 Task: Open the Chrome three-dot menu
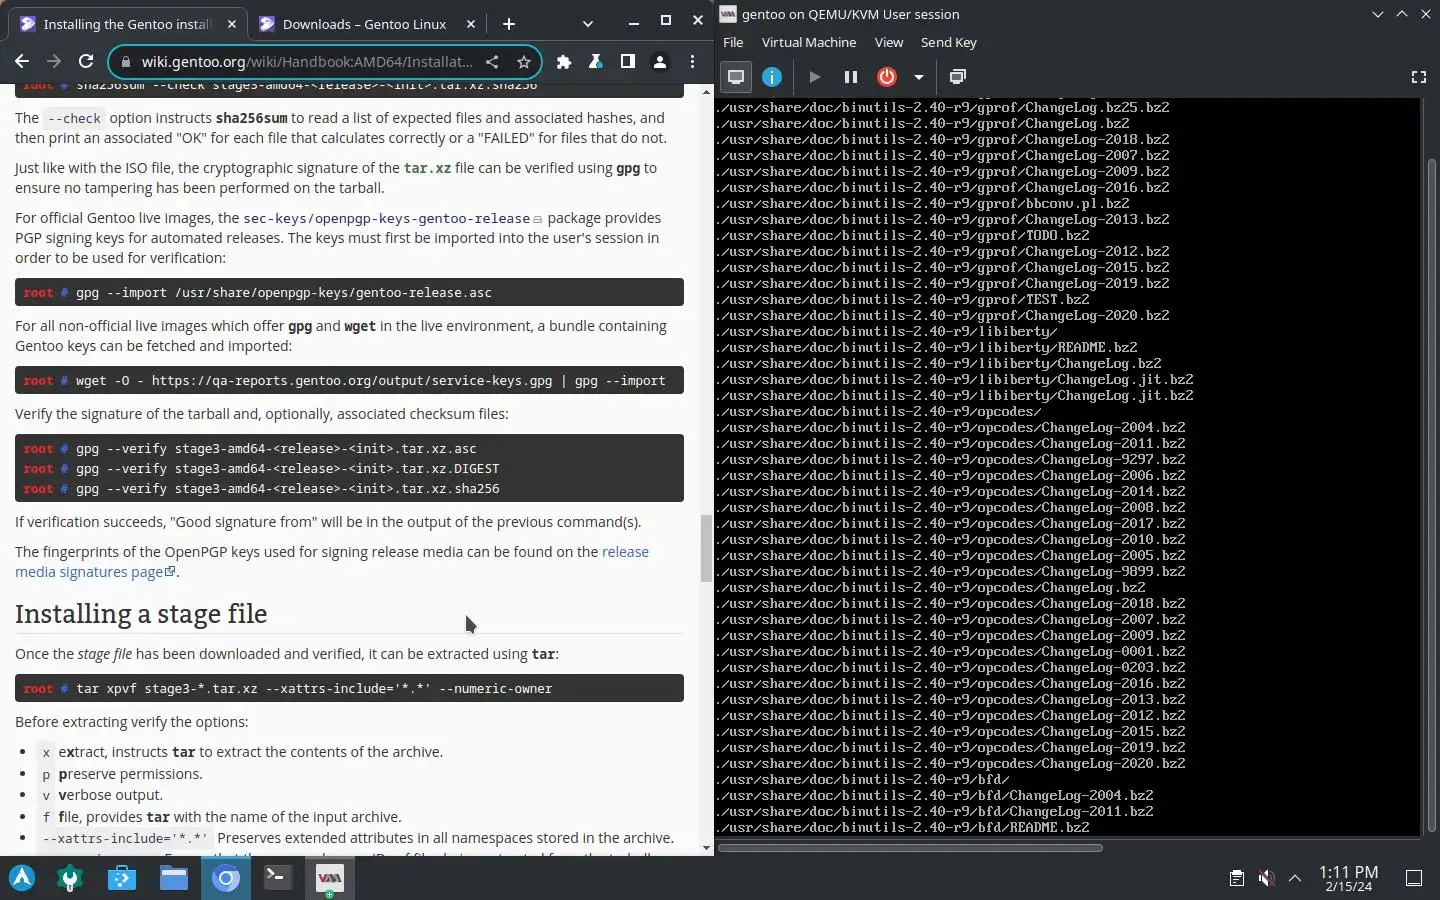click(692, 62)
